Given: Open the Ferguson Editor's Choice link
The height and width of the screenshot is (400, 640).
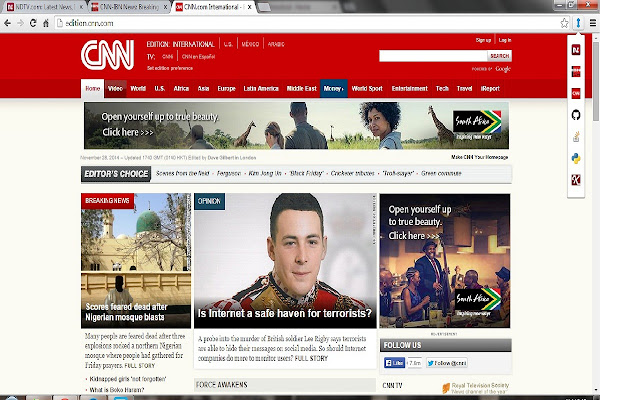Looking at the screenshot, I should click(229, 173).
